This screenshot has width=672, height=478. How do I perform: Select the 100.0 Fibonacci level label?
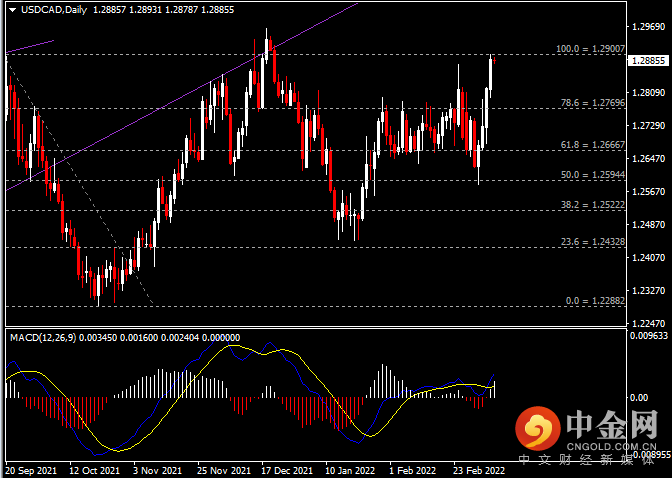point(590,48)
